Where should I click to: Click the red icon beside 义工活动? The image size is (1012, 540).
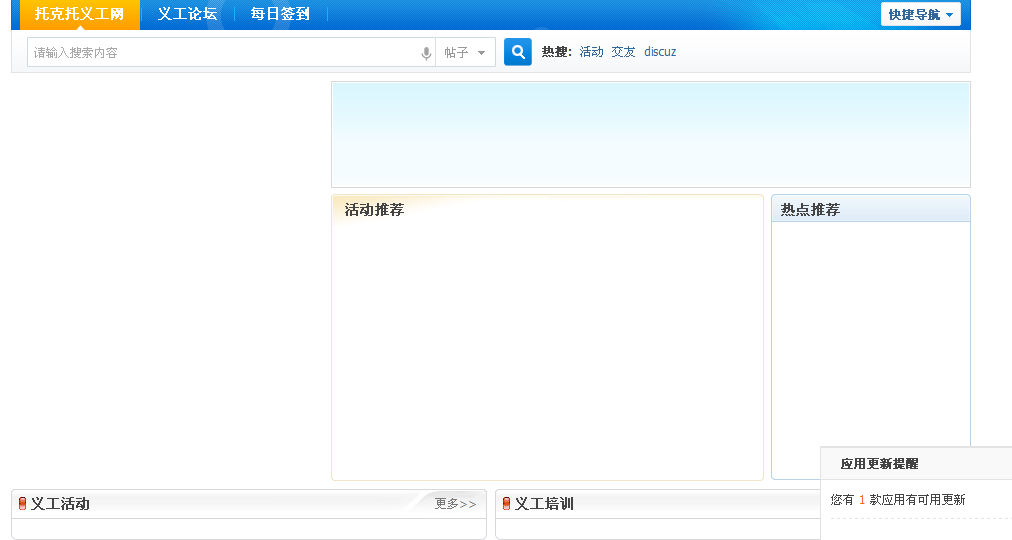(x=23, y=504)
